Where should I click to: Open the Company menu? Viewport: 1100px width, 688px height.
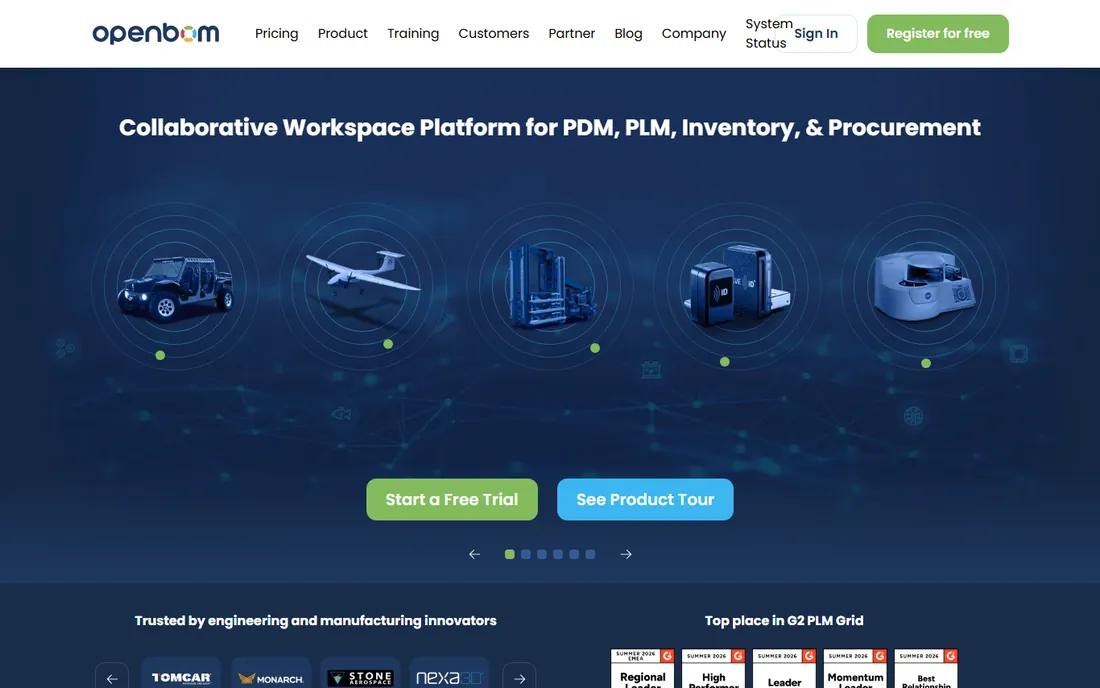pos(694,34)
